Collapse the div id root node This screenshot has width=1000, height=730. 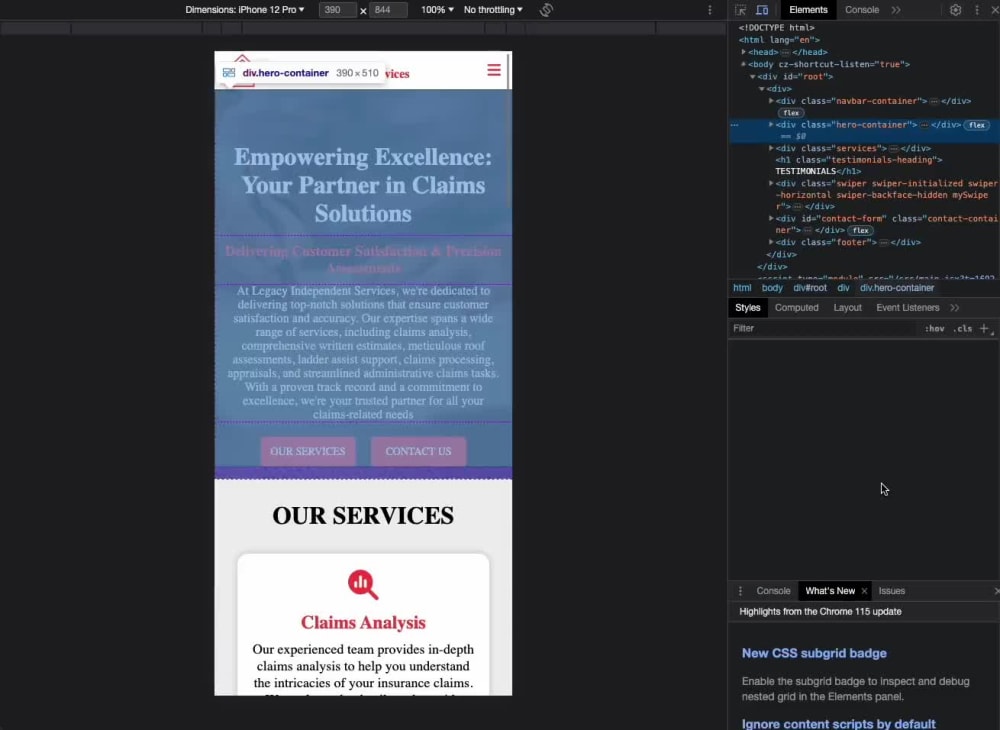tap(753, 77)
